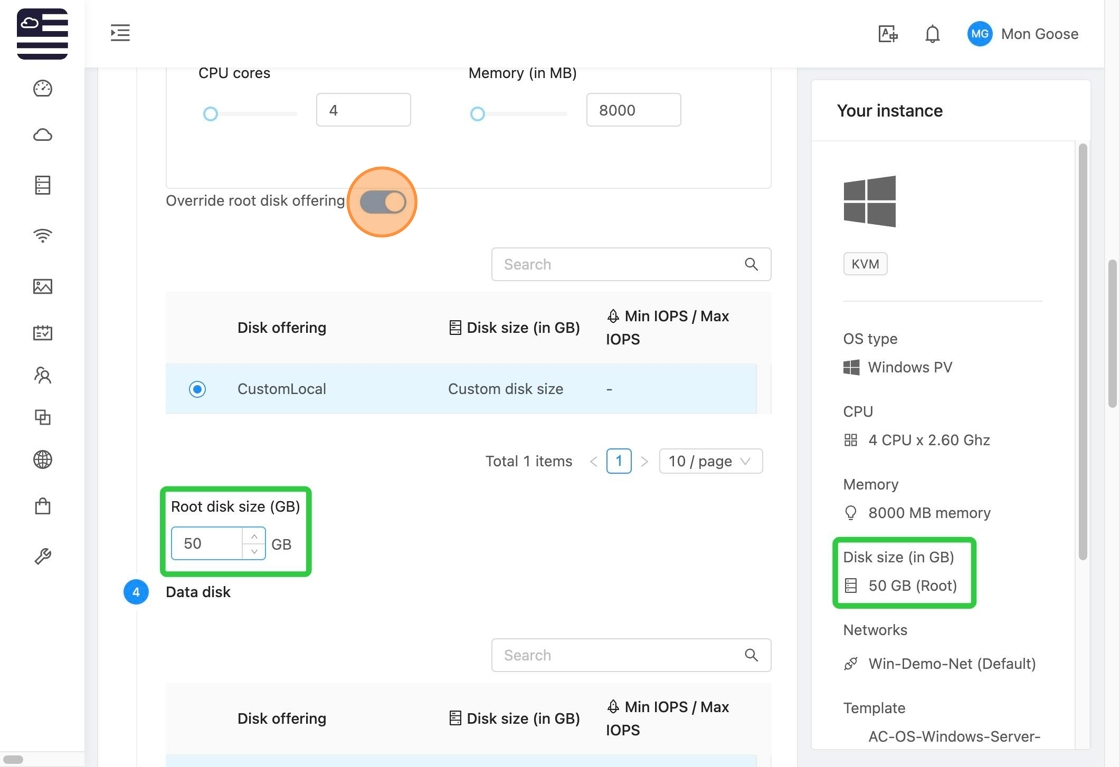Go to page 1 of disk offerings
This screenshot has height=767, width=1120.
point(619,461)
